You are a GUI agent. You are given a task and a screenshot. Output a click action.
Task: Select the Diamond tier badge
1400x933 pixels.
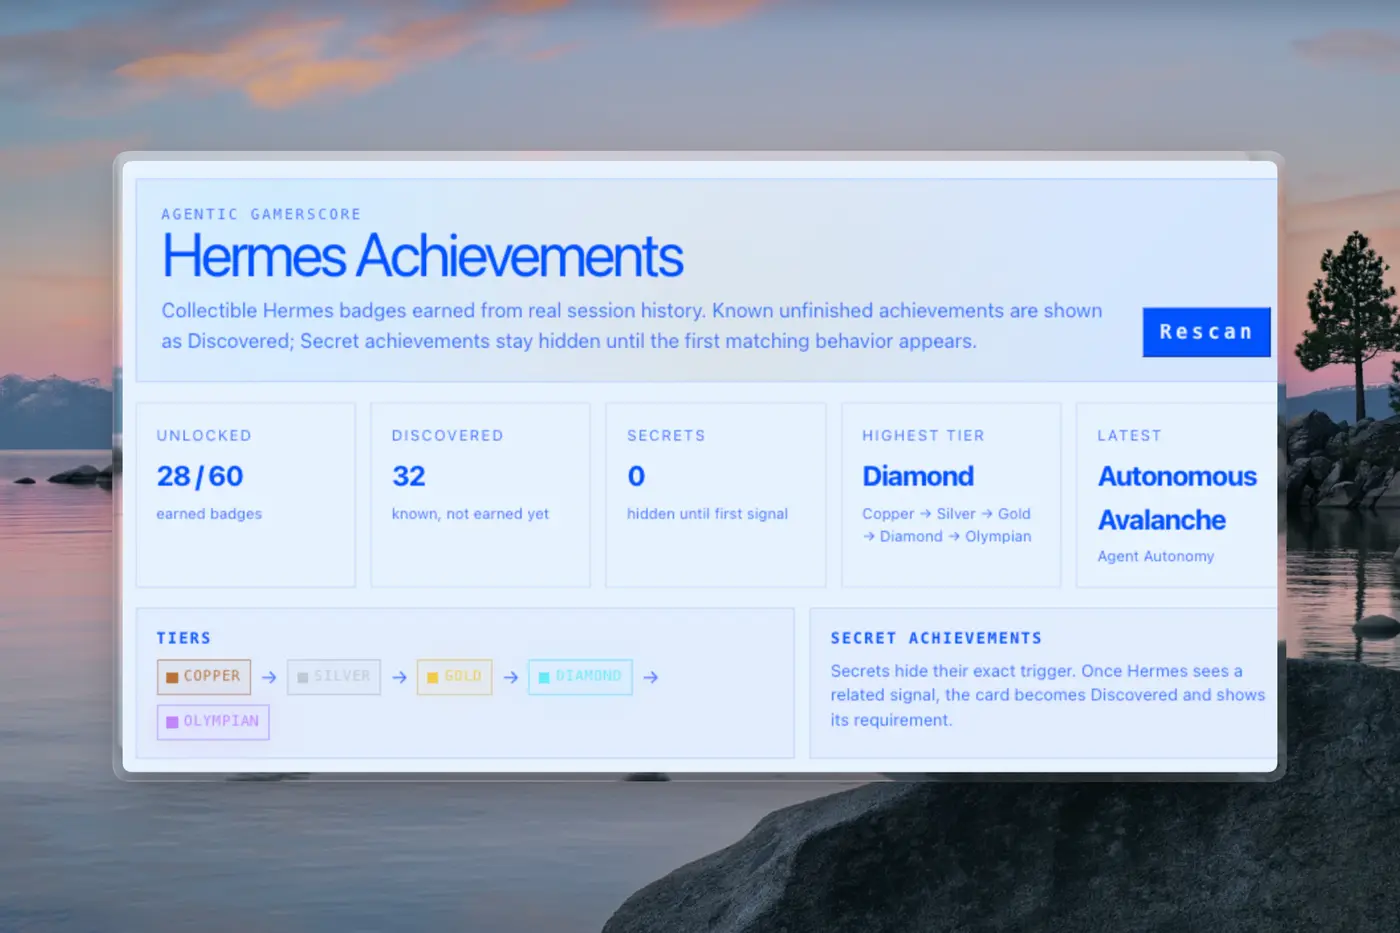point(580,677)
